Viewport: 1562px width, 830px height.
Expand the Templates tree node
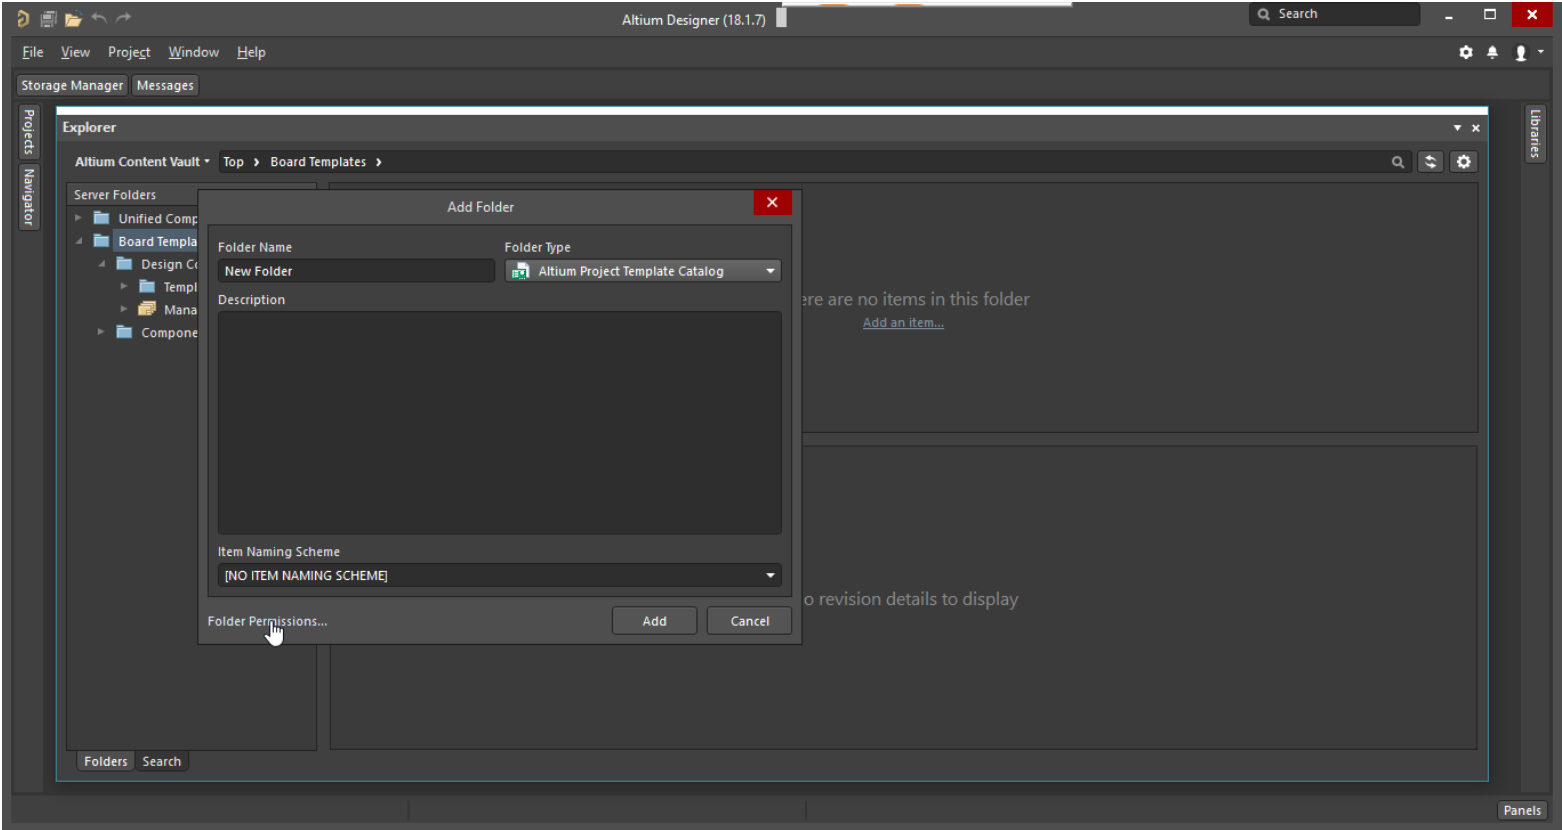coord(124,287)
